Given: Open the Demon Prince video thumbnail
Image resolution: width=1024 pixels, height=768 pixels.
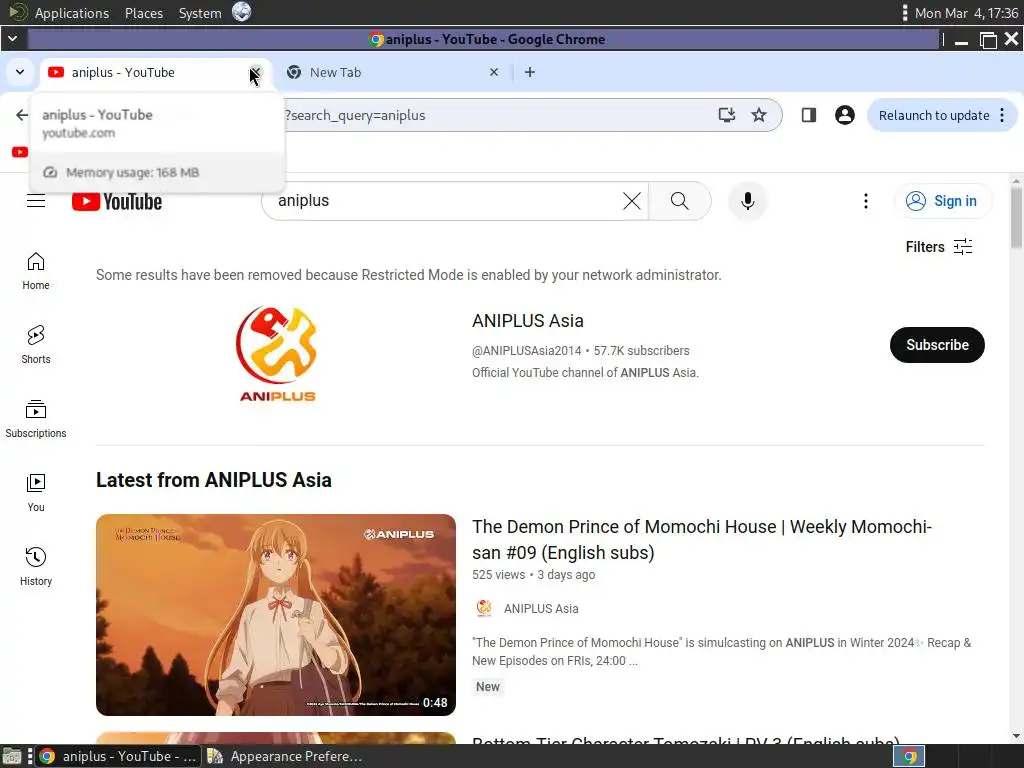Looking at the screenshot, I should (276, 615).
